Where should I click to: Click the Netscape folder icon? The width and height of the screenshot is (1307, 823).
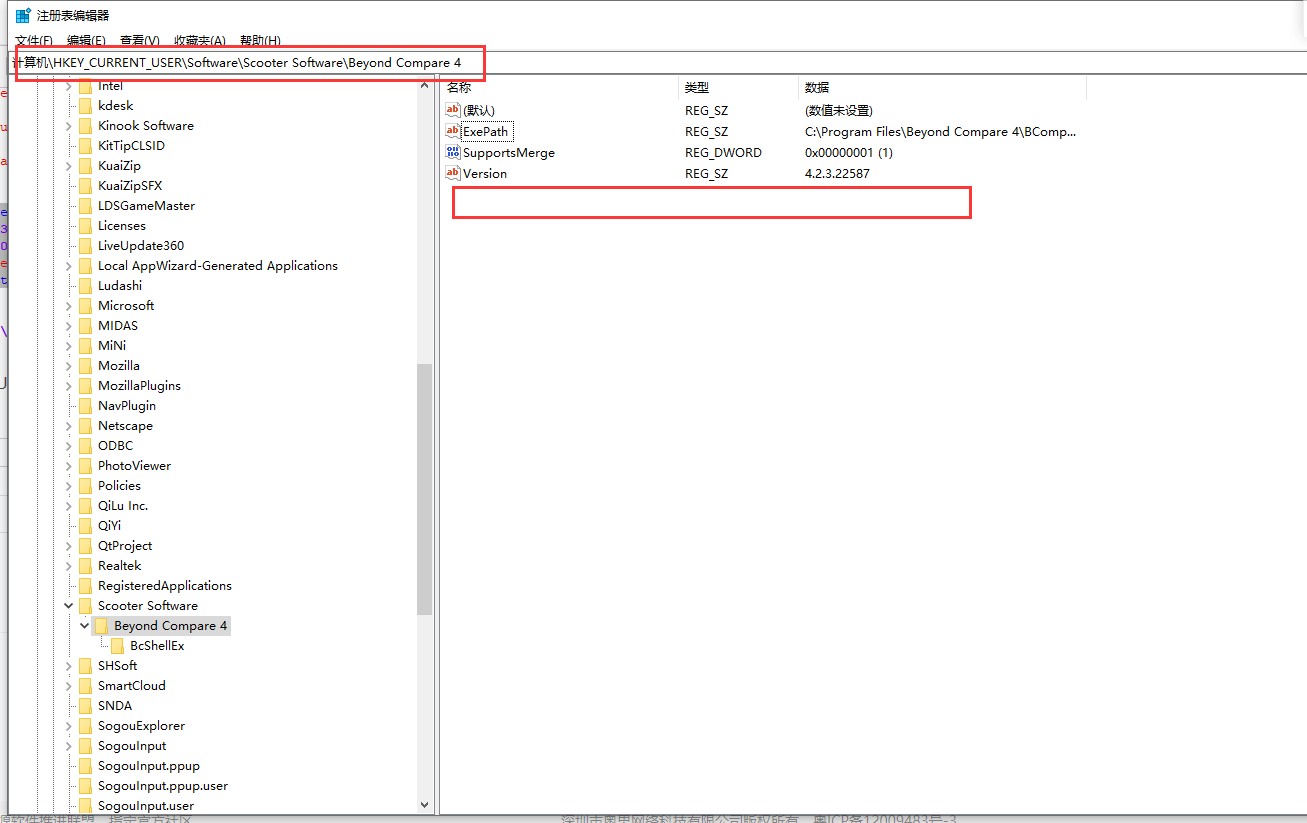85,426
